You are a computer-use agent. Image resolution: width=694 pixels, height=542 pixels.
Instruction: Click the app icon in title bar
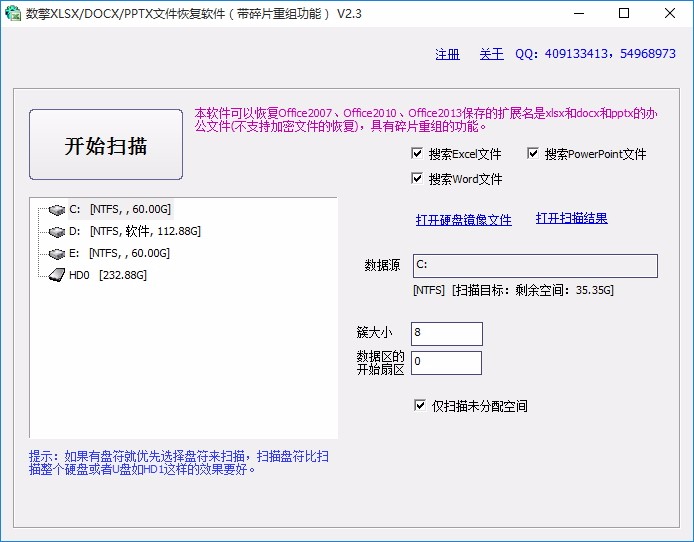13,13
